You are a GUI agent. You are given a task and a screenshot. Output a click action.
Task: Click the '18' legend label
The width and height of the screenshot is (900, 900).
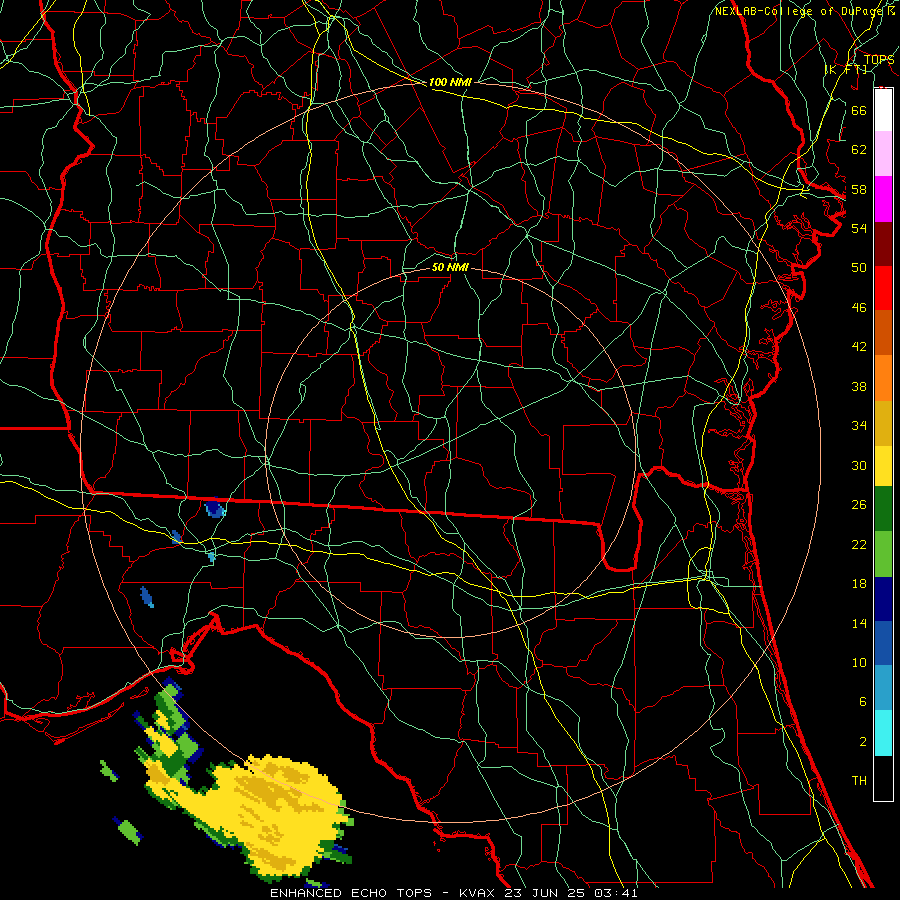click(859, 584)
